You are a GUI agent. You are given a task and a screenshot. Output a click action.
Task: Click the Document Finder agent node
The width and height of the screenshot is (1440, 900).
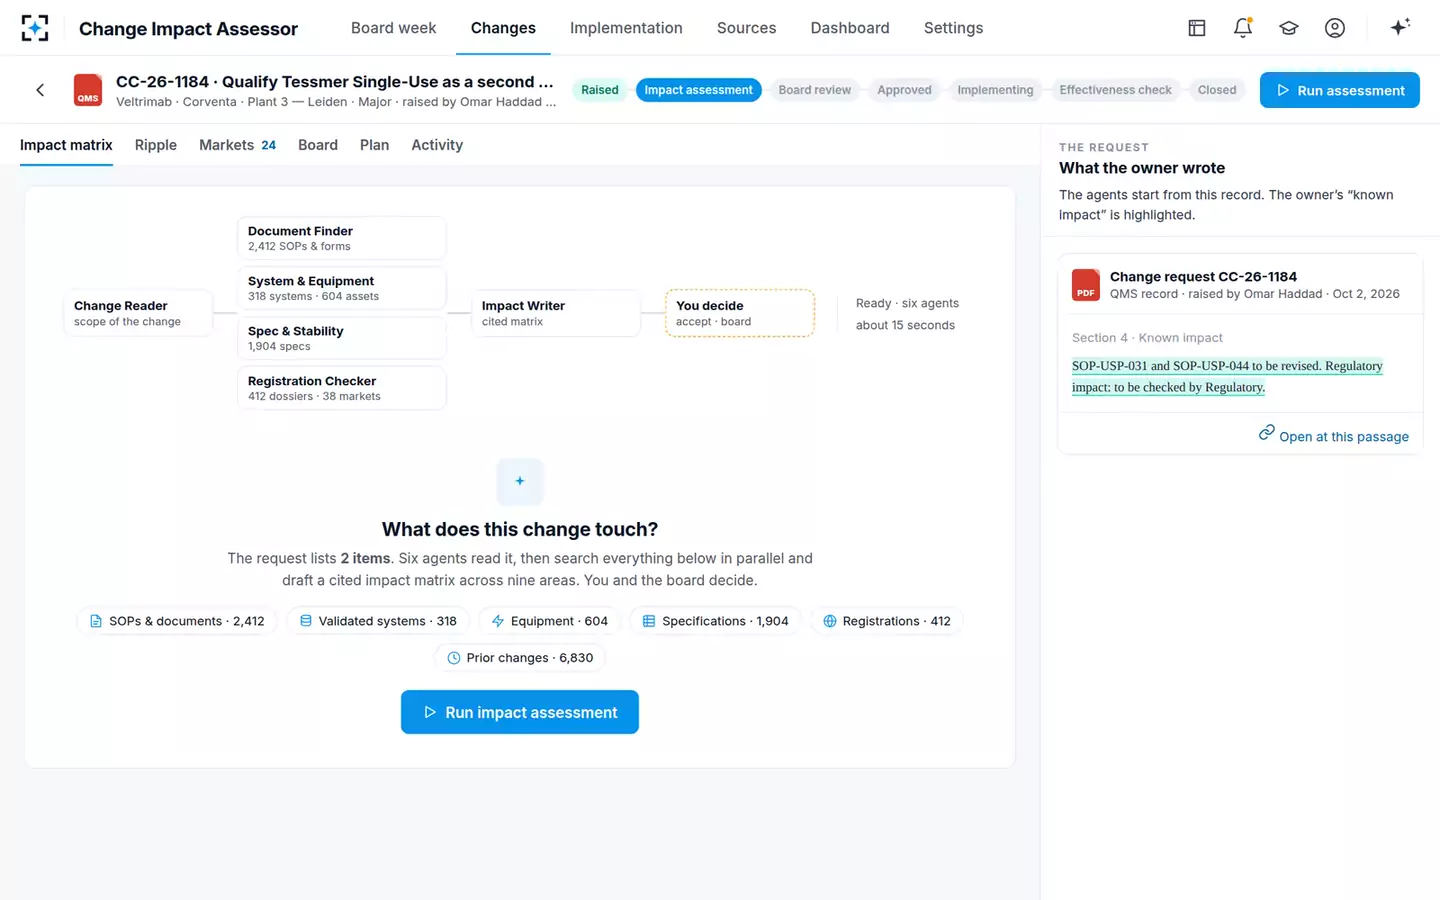(341, 238)
